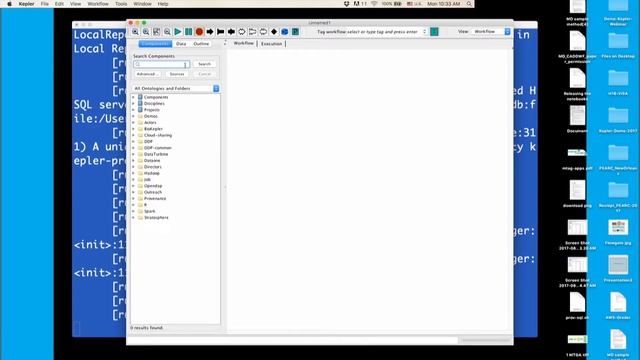Click the Search button
640x360 pixels.
point(204,64)
